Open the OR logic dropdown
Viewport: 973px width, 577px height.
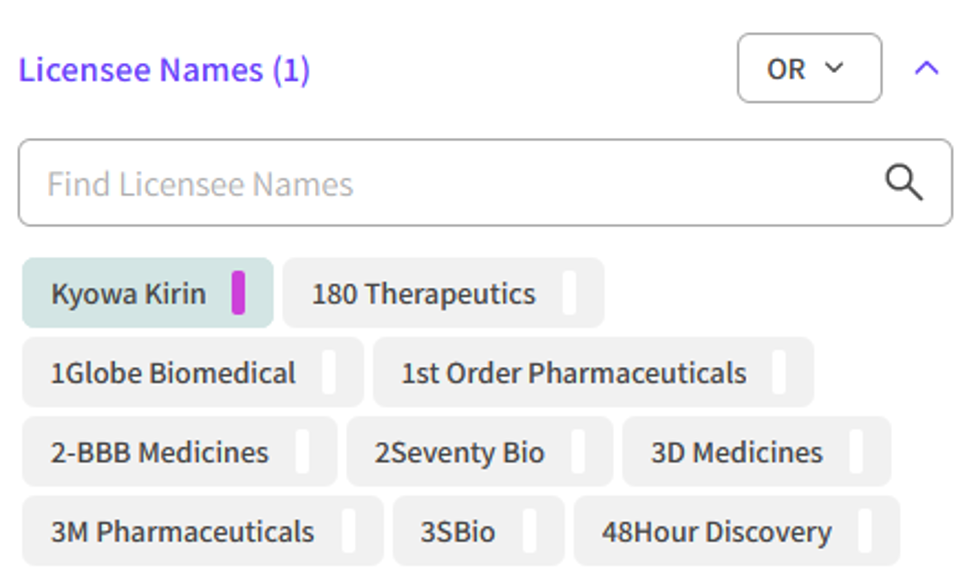pyautogui.click(x=808, y=68)
